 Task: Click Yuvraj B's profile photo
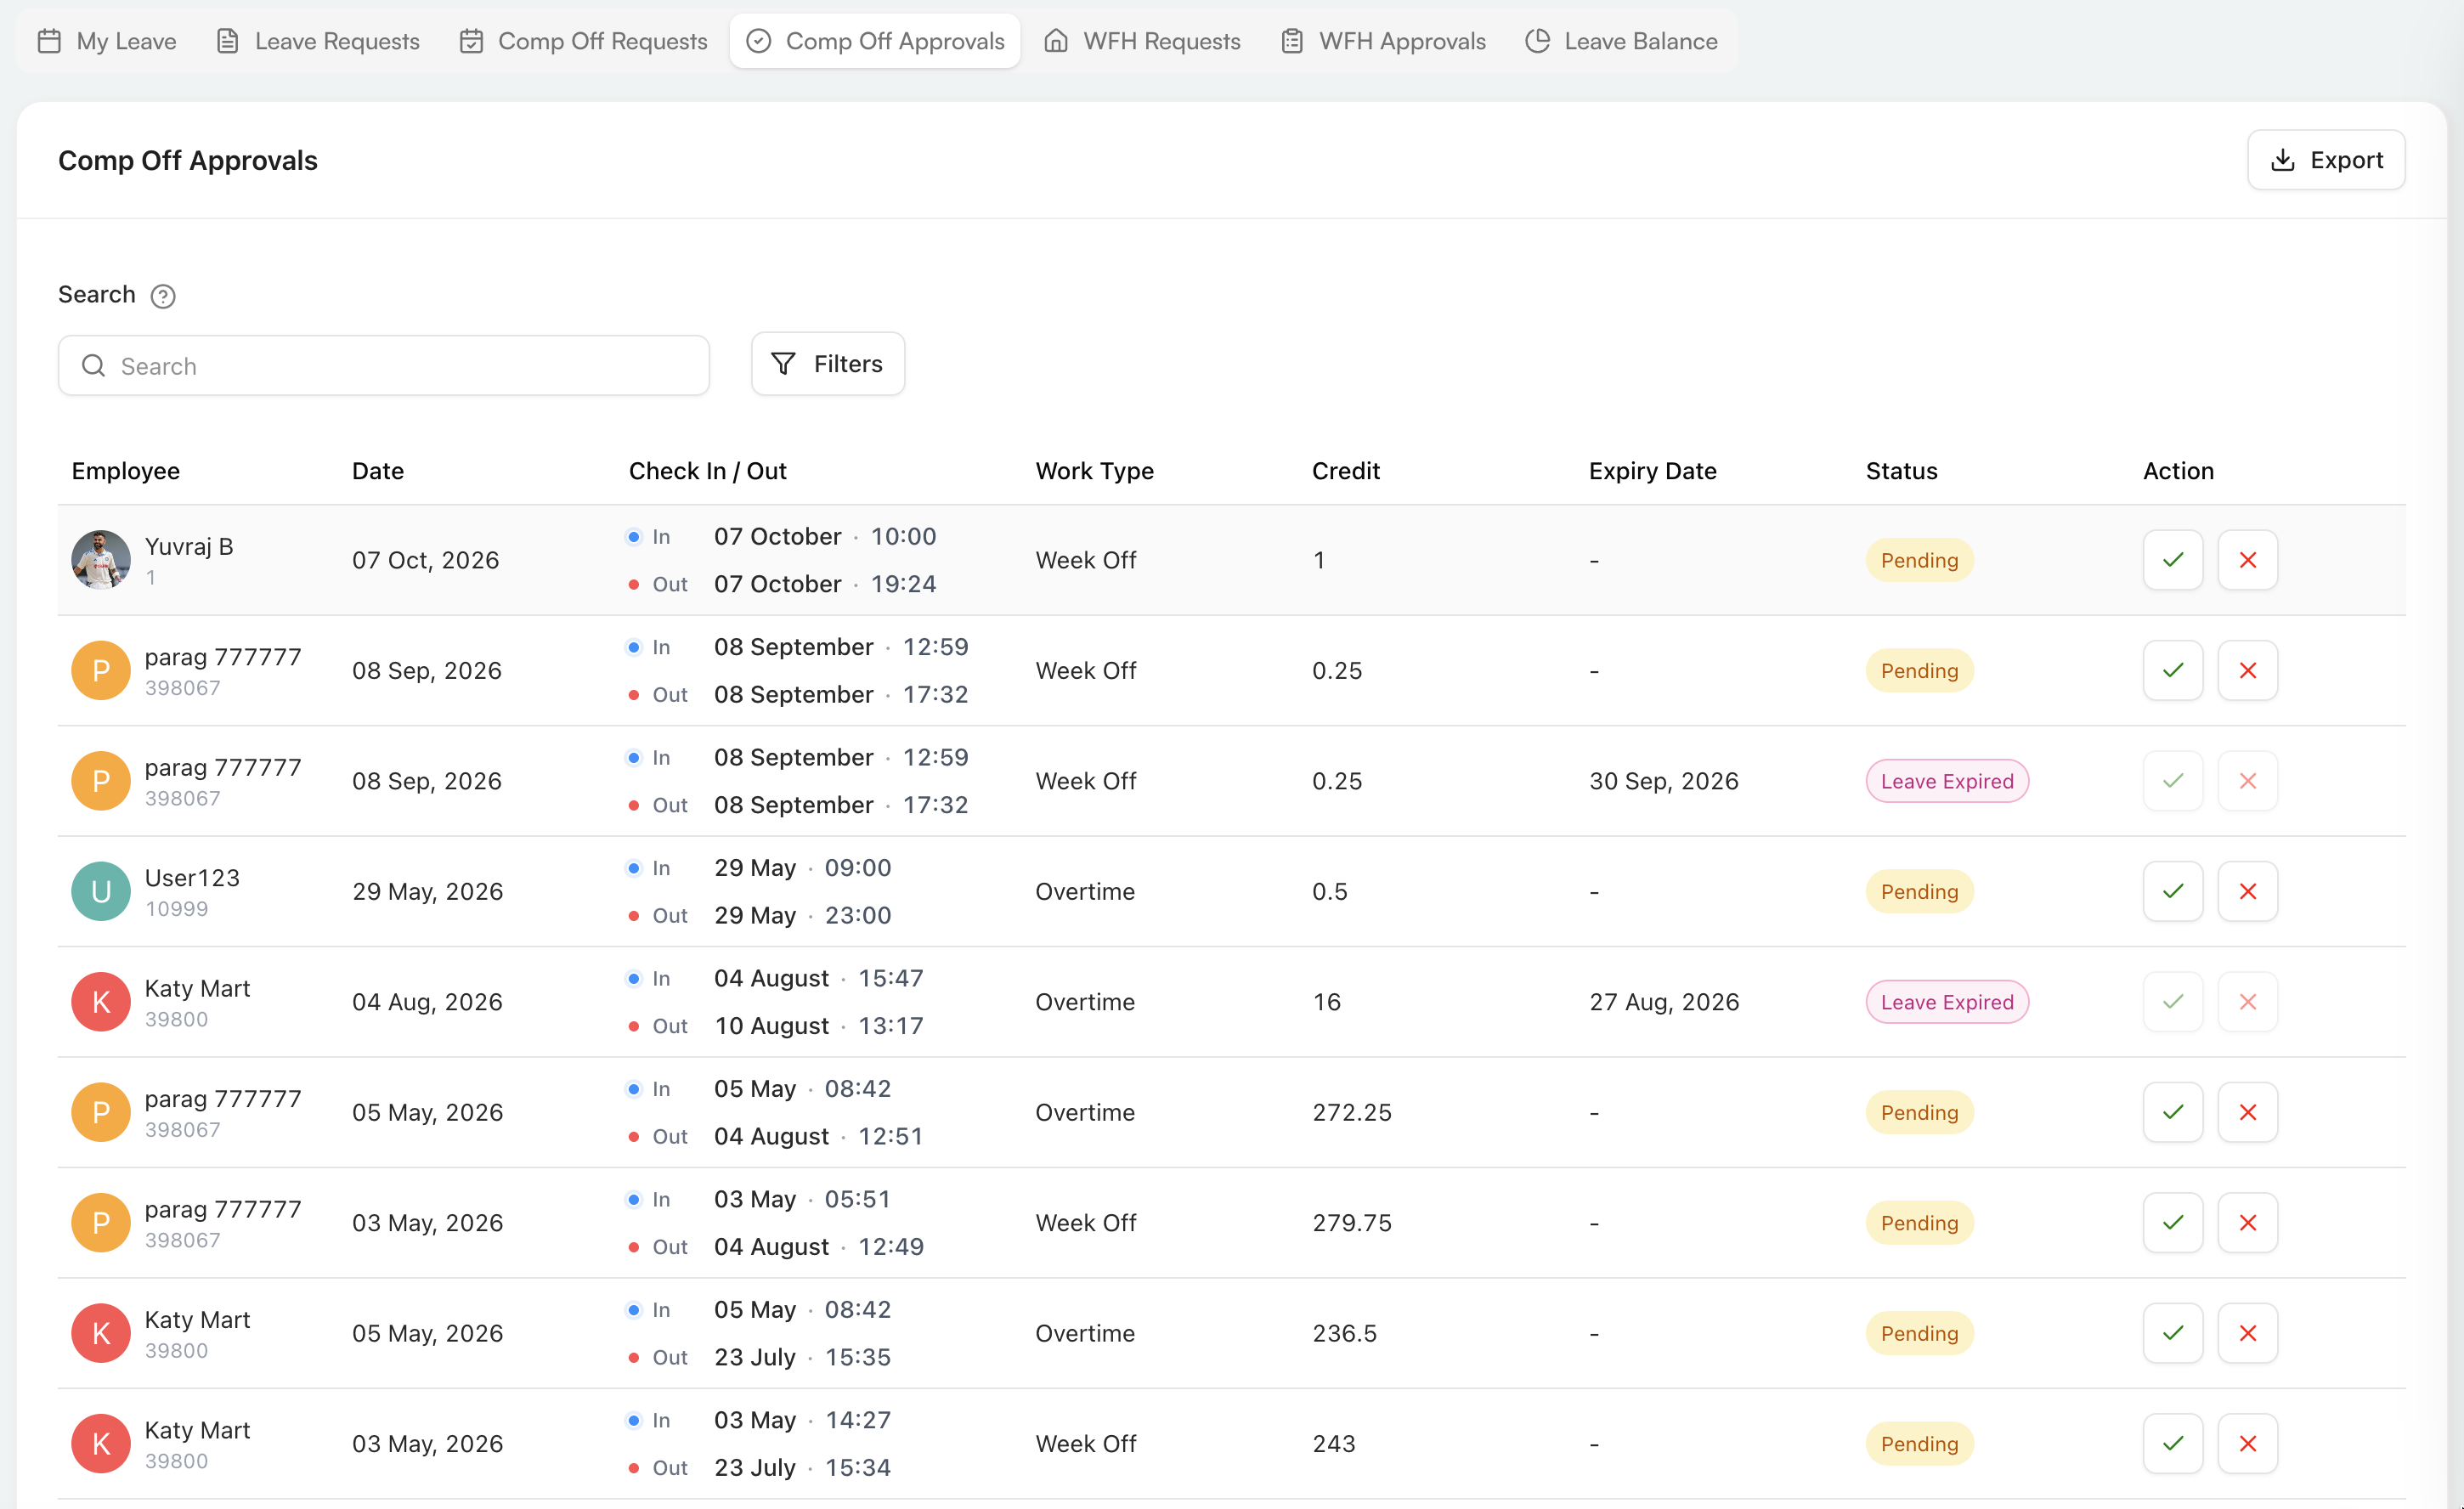point(101,560)
